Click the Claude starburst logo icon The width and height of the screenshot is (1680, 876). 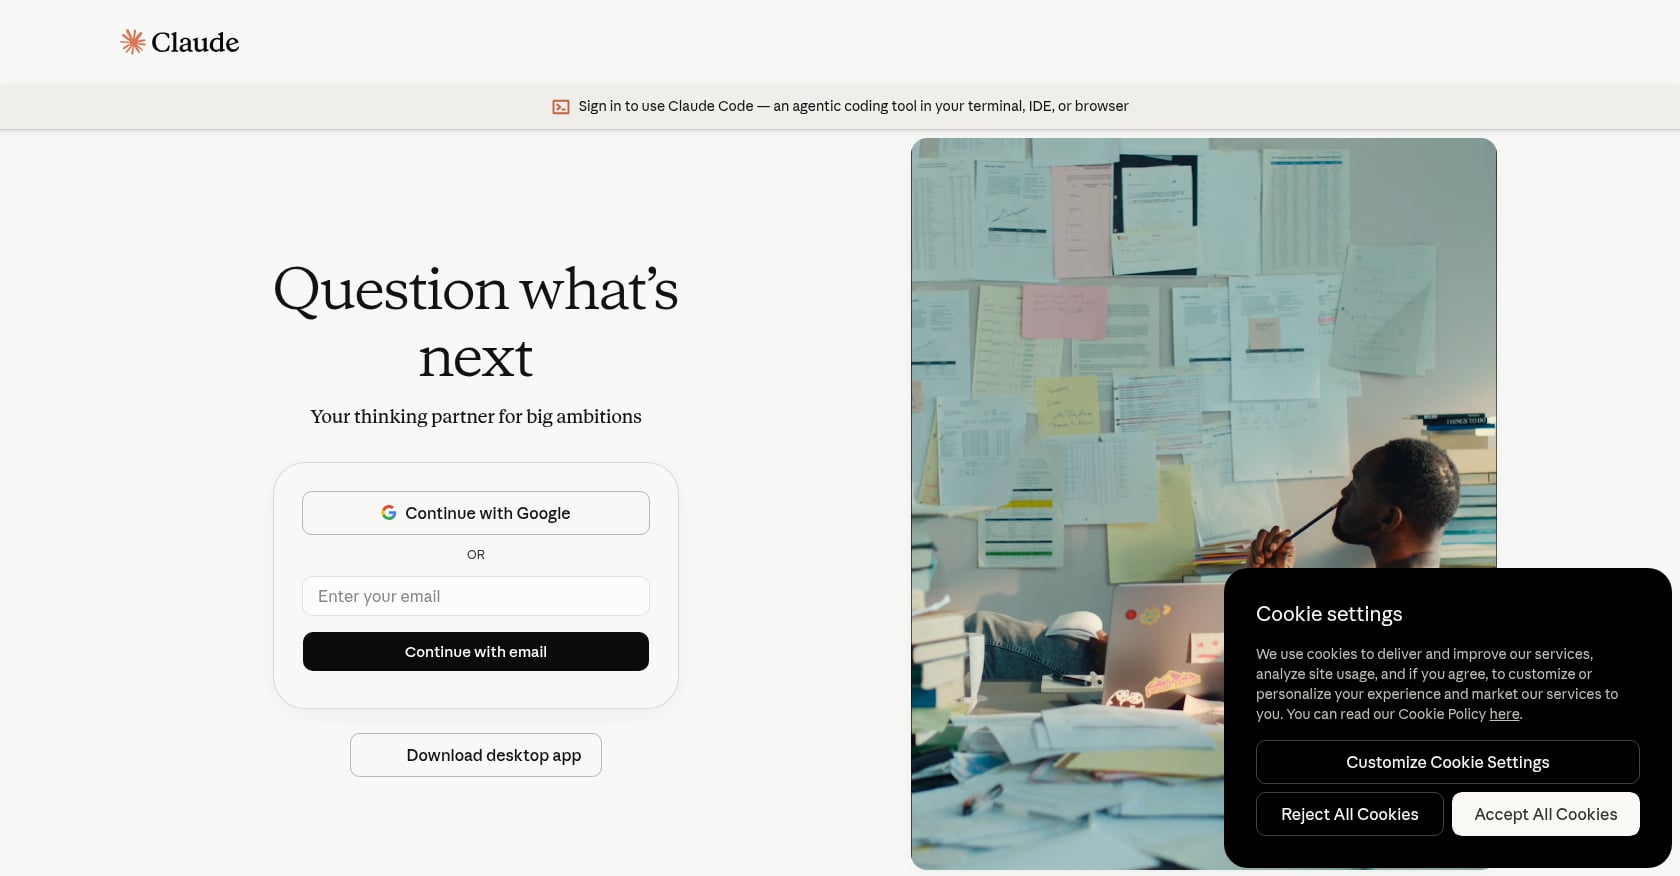coord(133,42)
